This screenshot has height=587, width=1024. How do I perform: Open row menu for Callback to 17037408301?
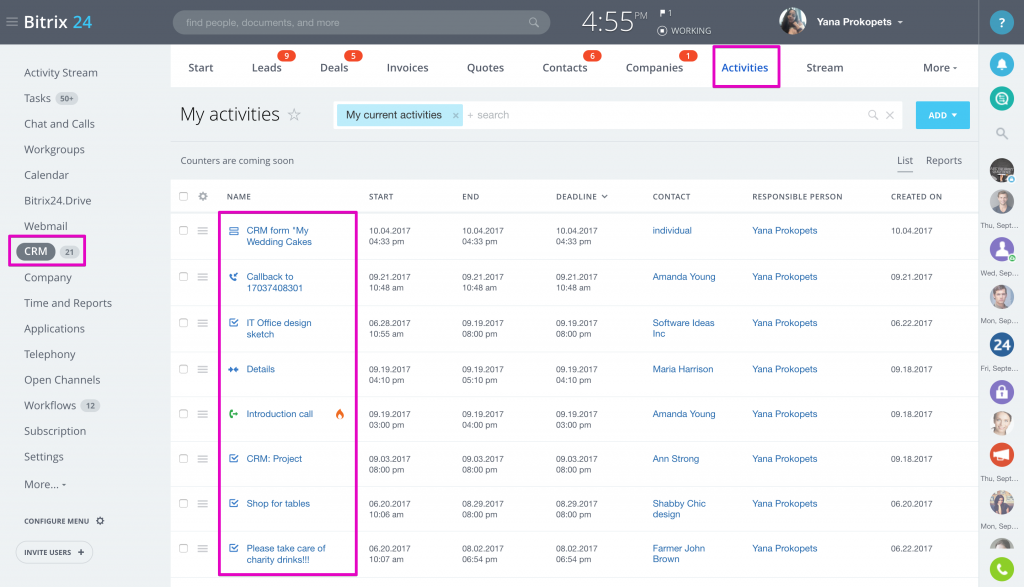[202, 277]
